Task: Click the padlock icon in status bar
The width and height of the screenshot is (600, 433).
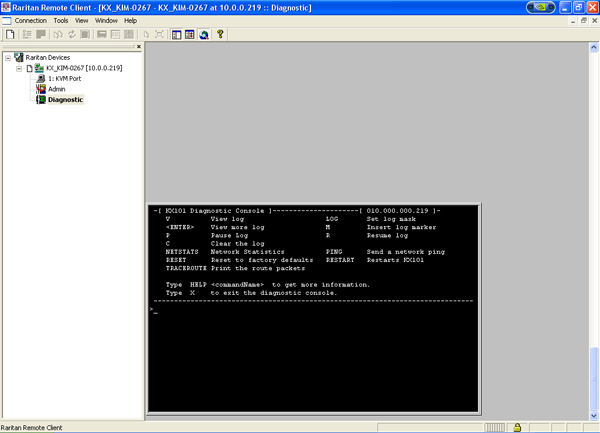Action: click(517, 427)
